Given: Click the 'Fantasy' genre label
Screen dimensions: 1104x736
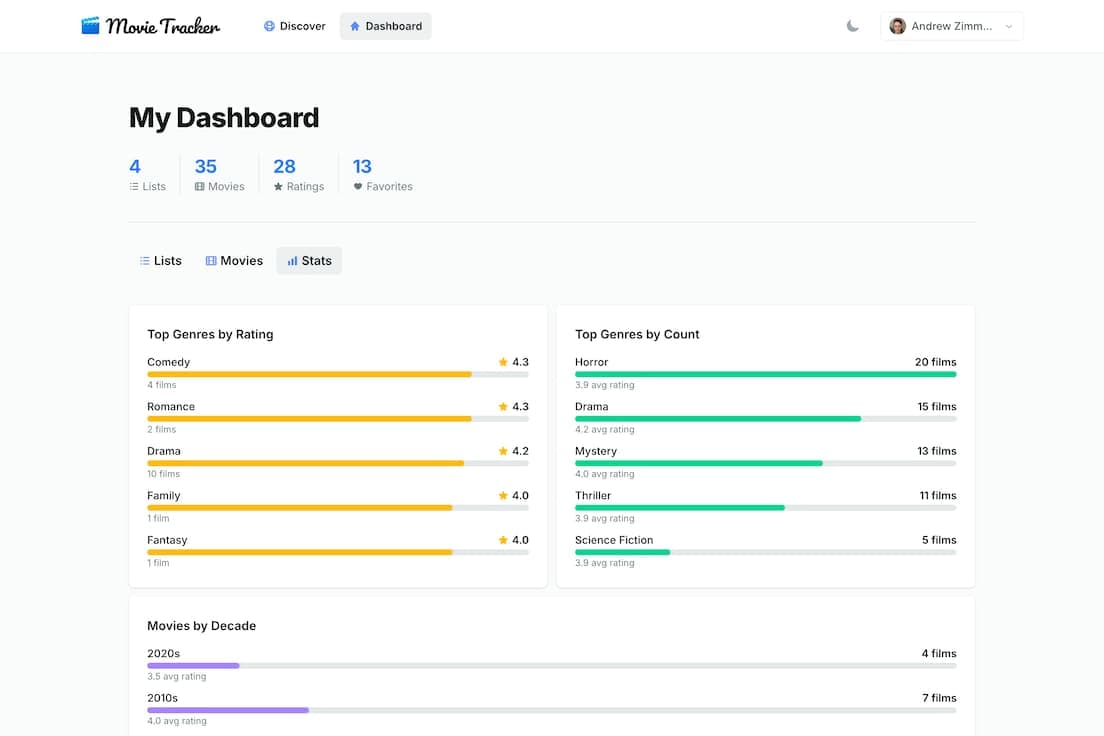Looking at the screenshot, I should (x=167, y=539).
